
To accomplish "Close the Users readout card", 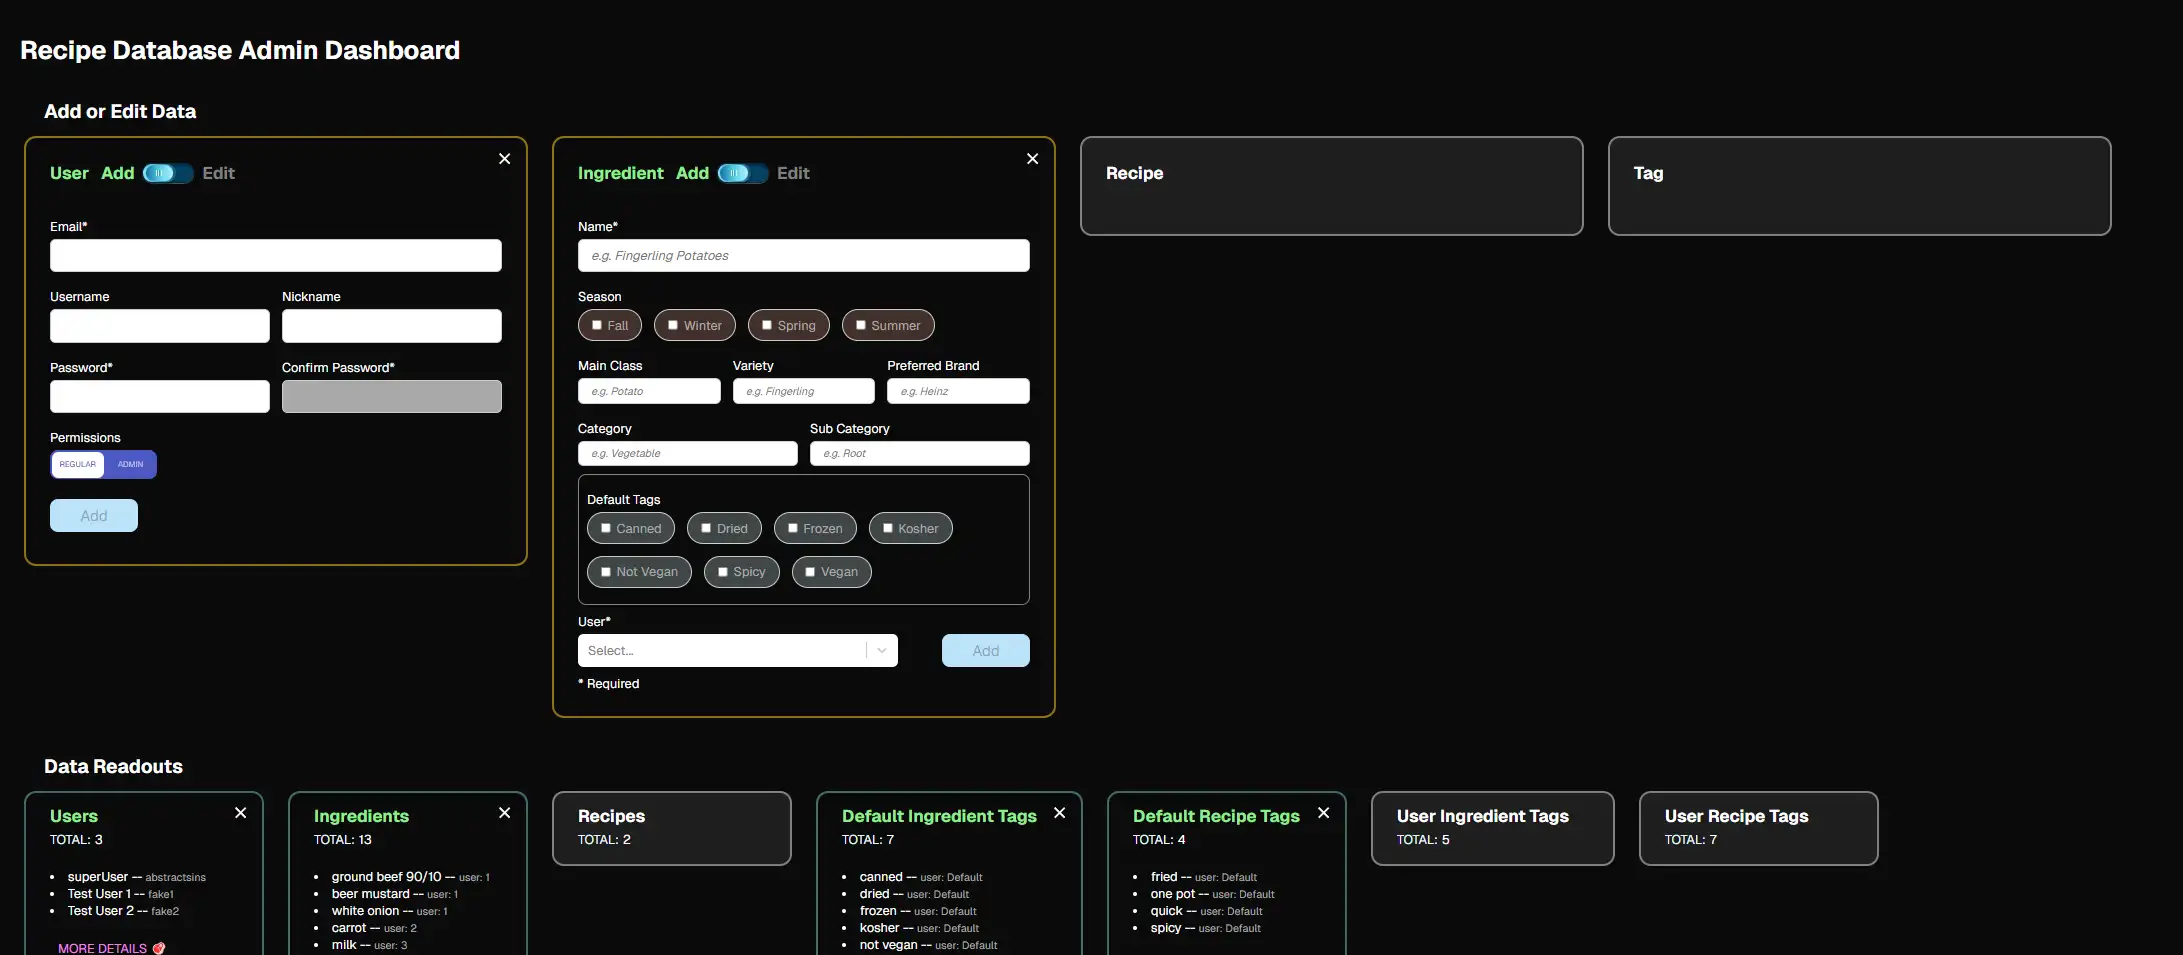I will point(241,813).
